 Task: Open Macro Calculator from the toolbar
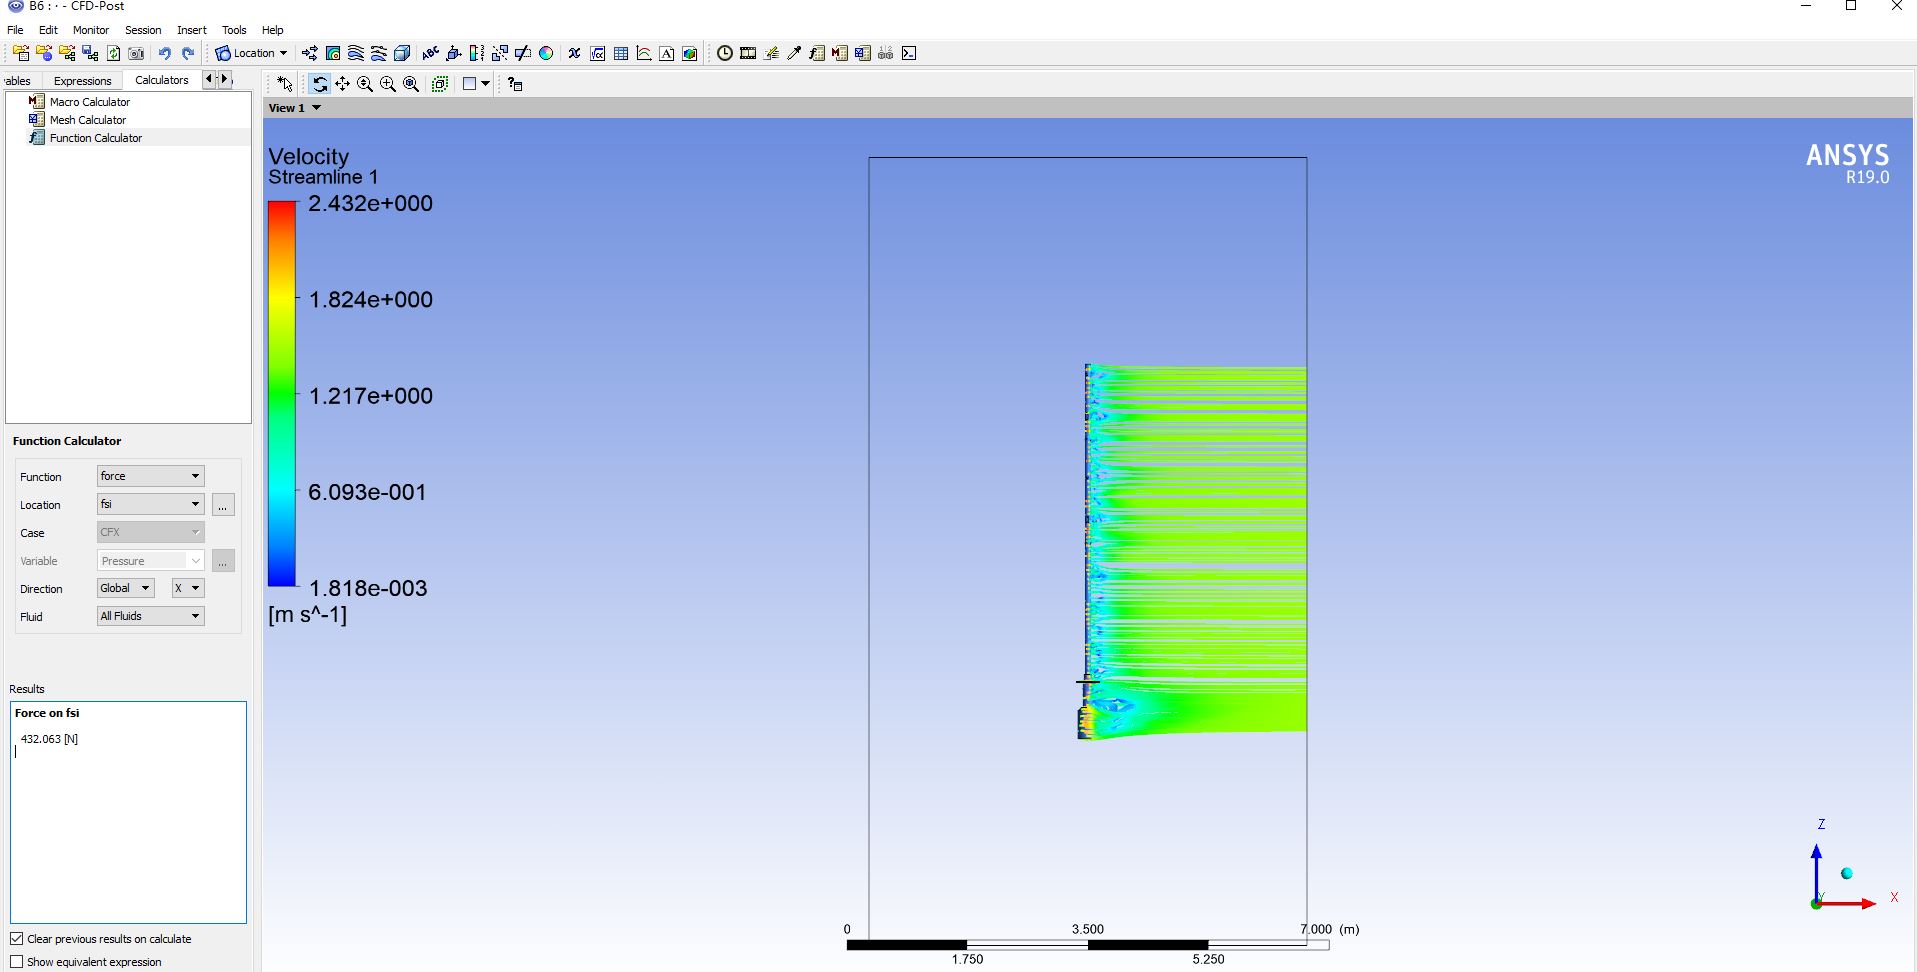coord(840,53)
